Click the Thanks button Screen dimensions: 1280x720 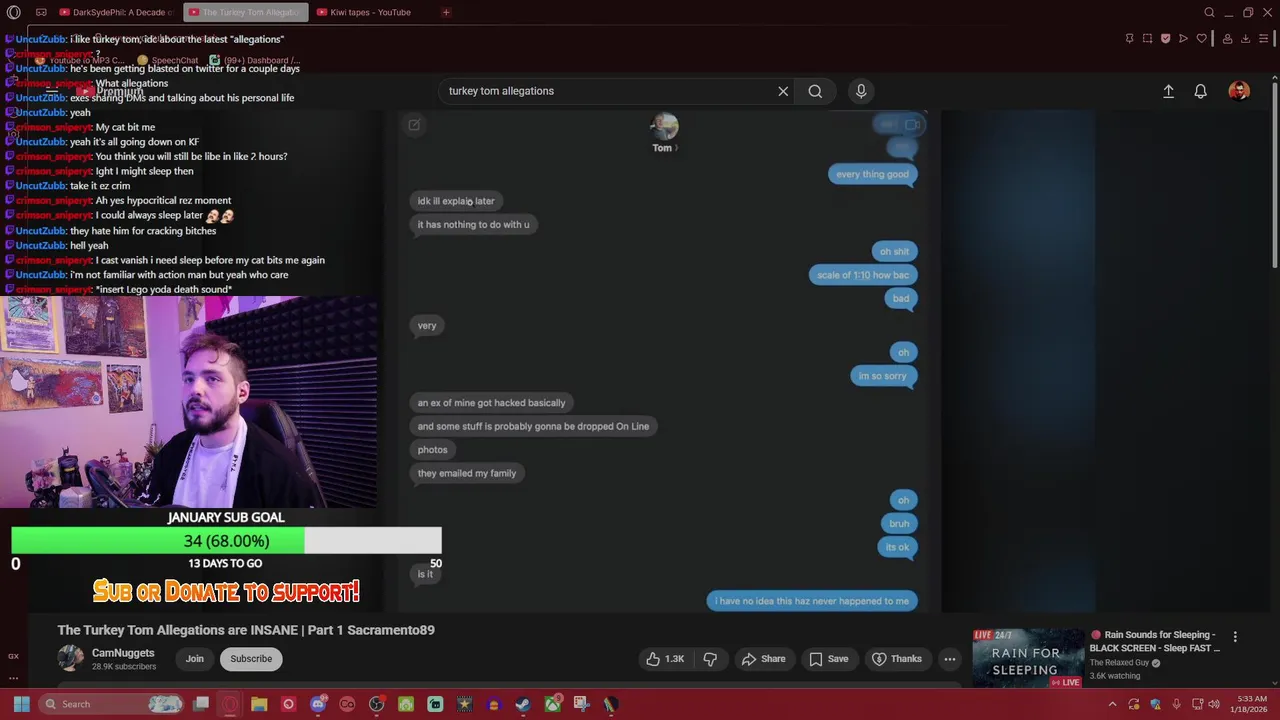click(x=896, y=659)
